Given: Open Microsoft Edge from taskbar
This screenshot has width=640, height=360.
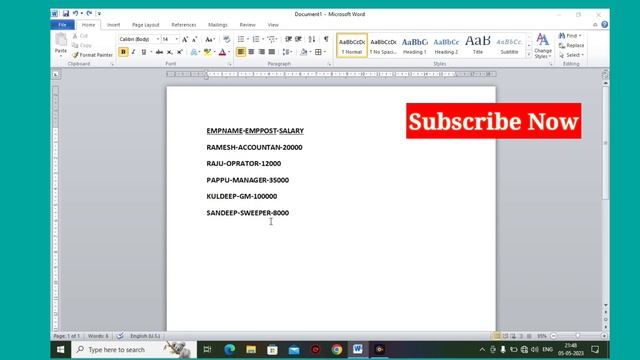Looking at the screenshot, I should pos(229,349).
